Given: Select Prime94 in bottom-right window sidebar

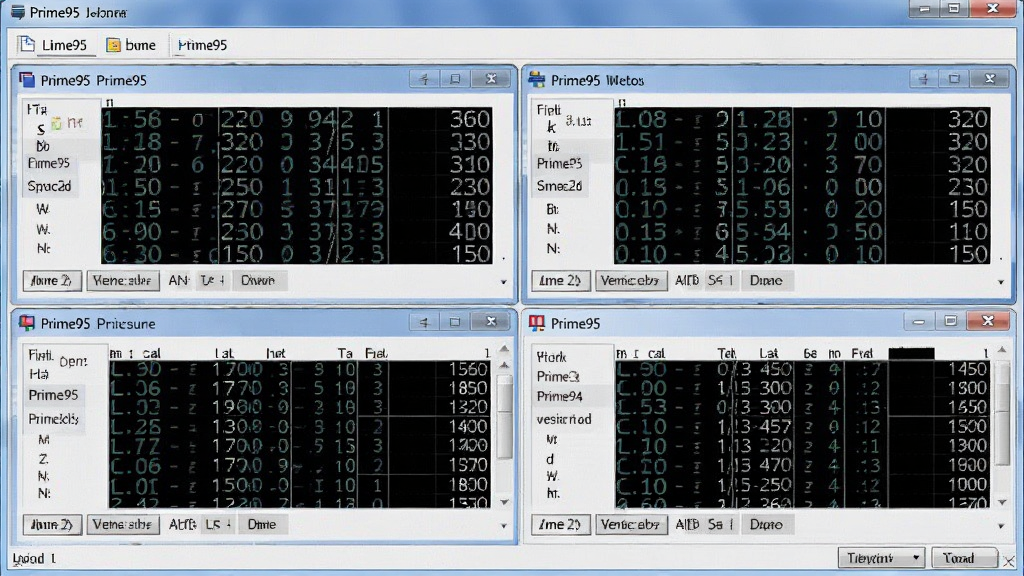Looking at the screenshot, I should 560,396.
